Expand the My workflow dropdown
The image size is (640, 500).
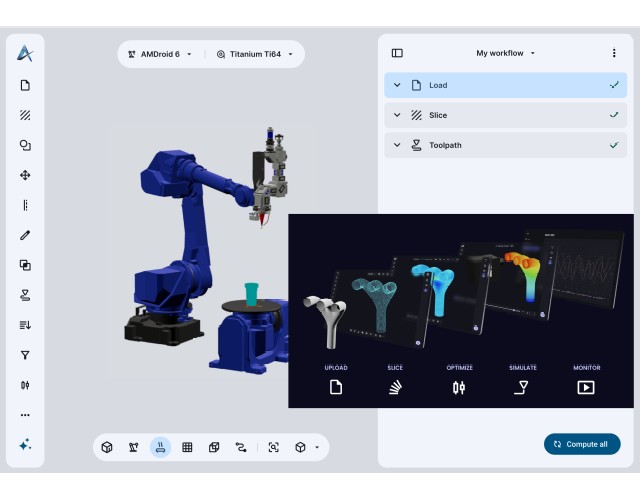pos(506,53)
